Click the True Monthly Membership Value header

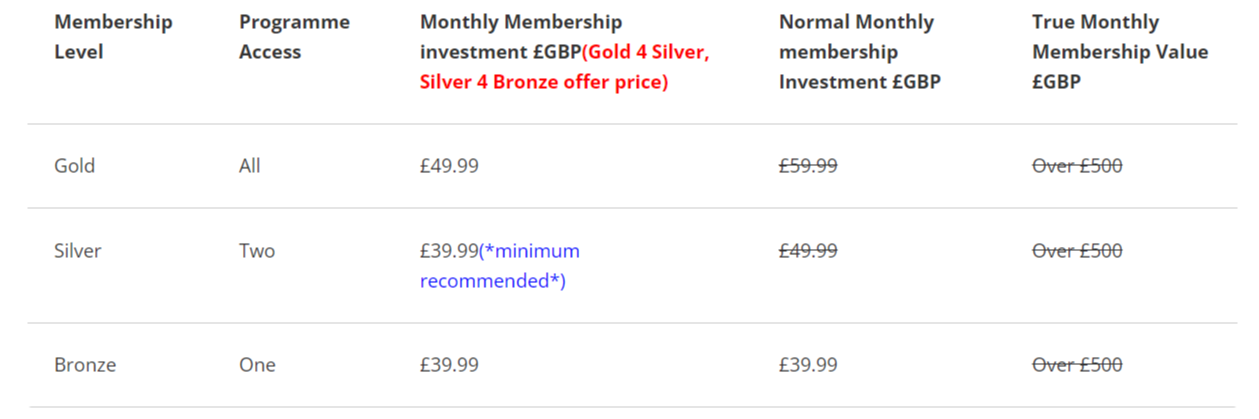pyautogui.click(x=1120, y=52)
